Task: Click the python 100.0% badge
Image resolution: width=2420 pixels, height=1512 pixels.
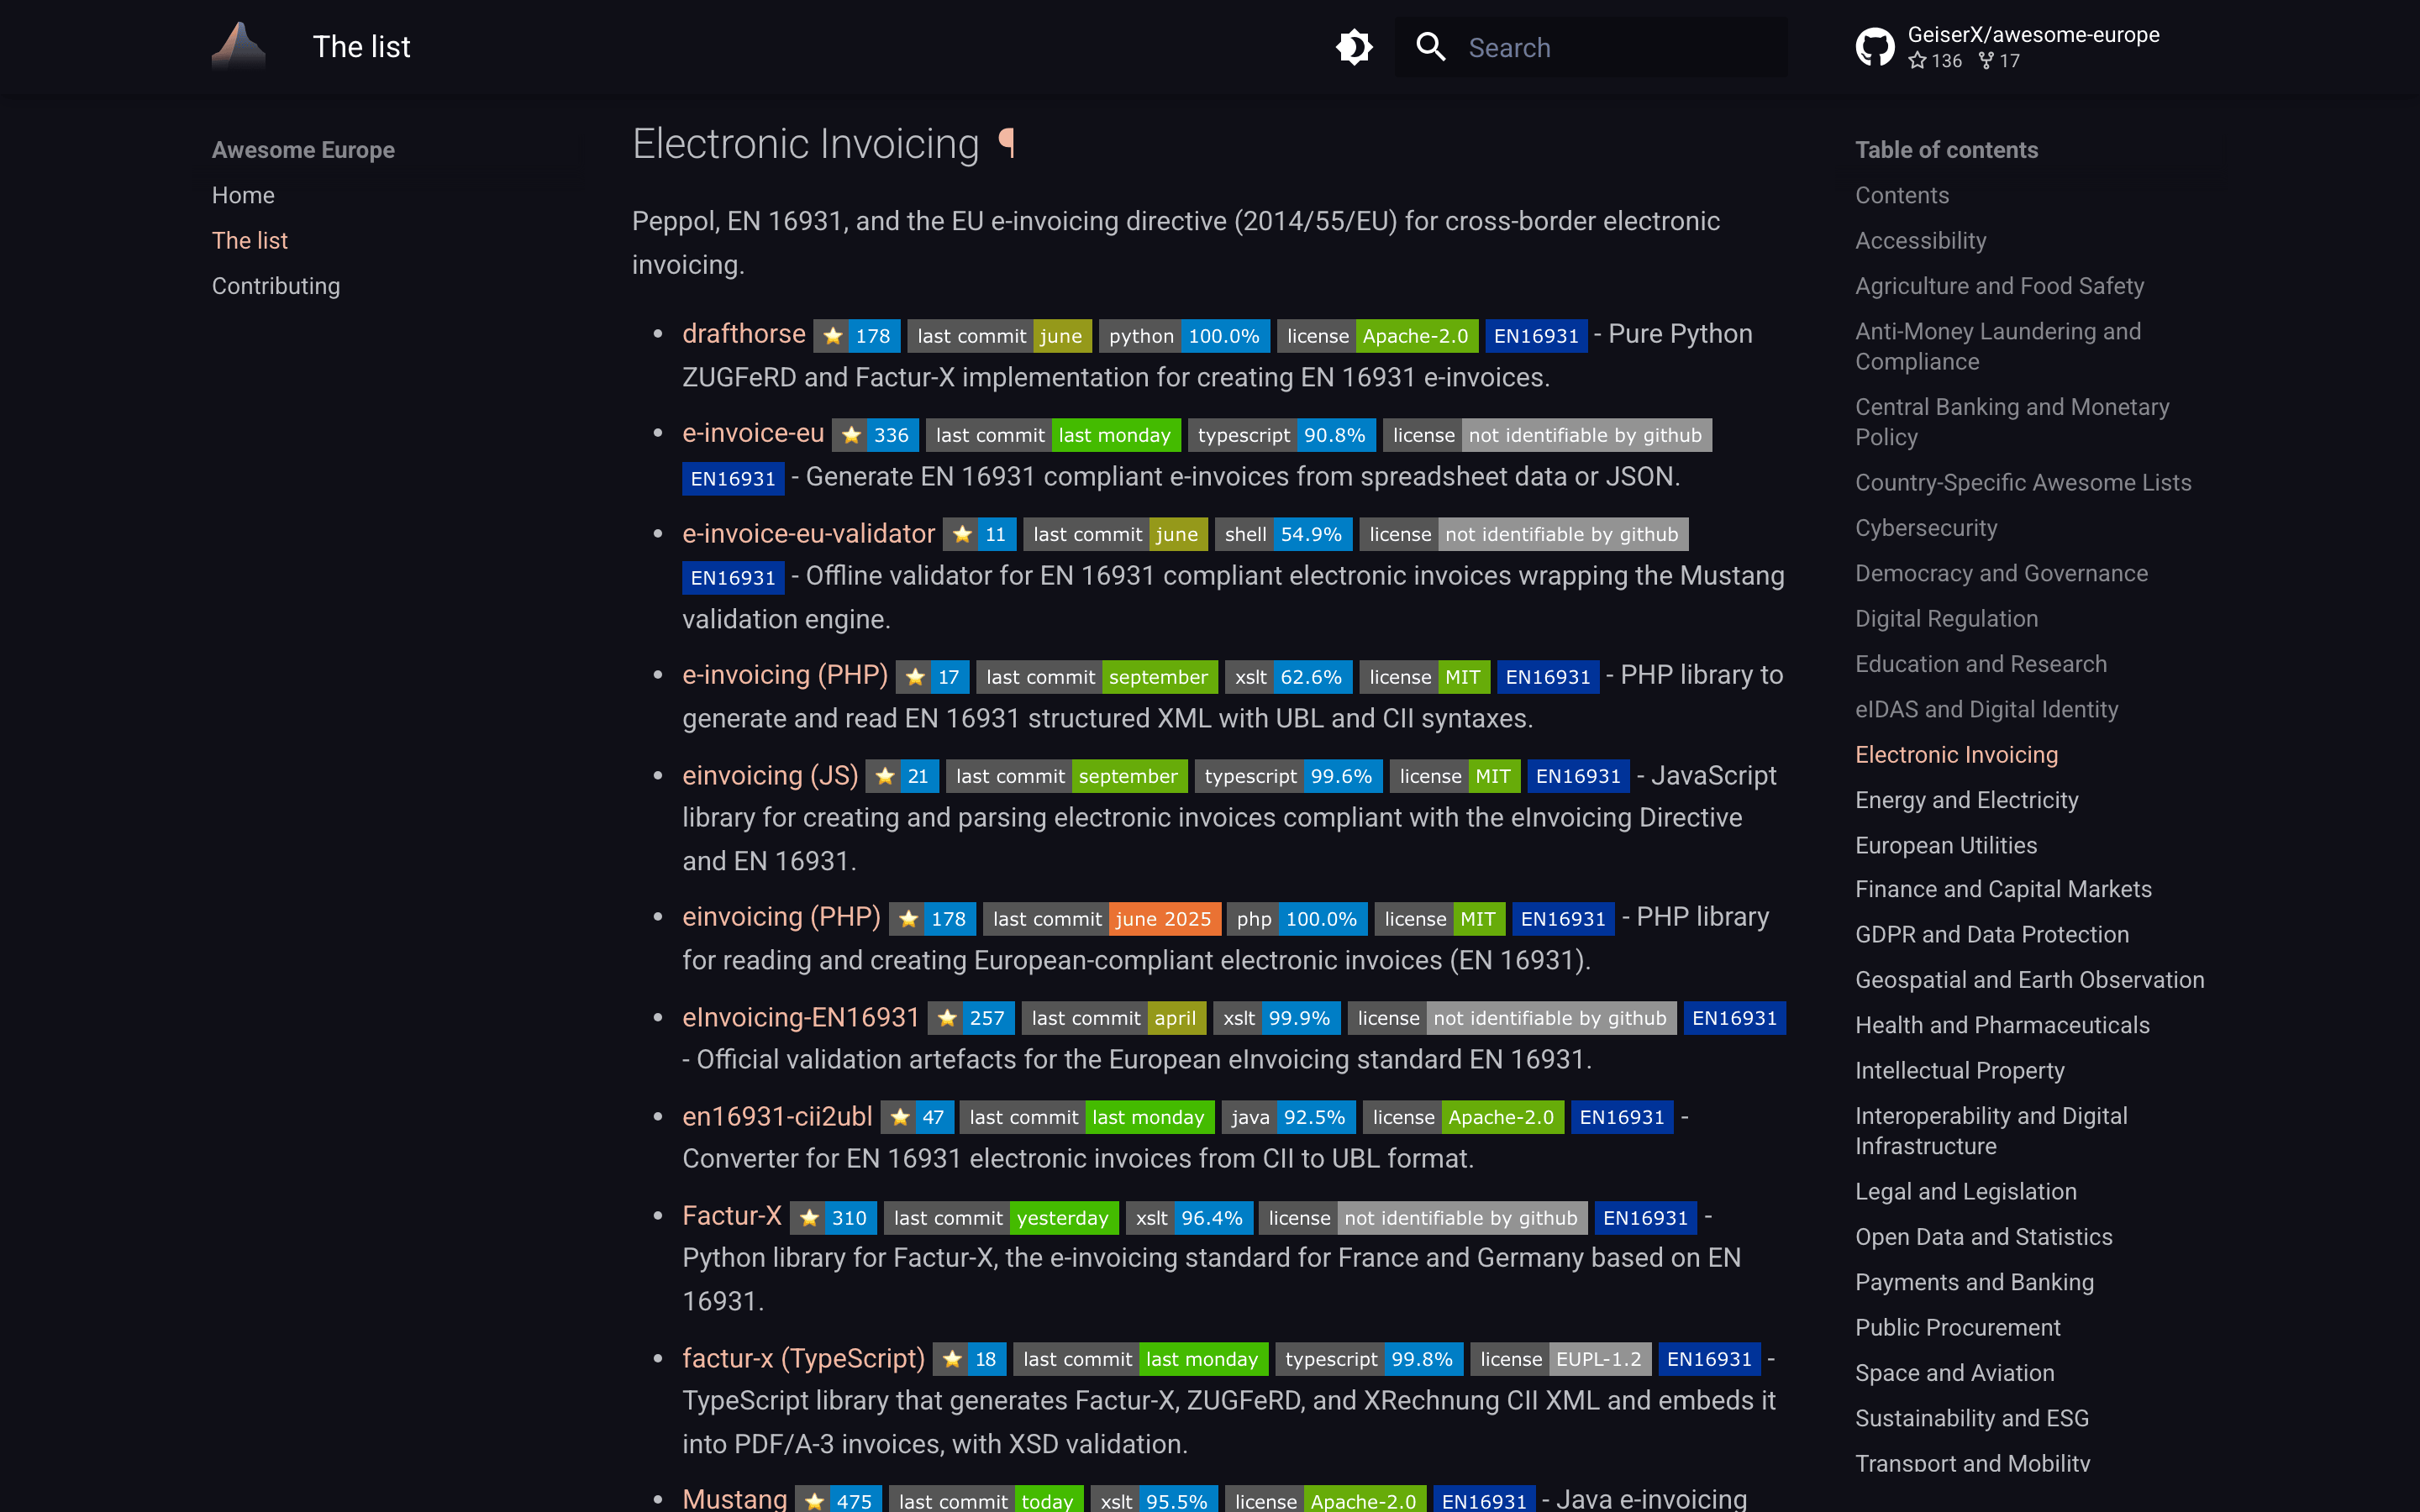Action: pyautogui.click(x=1184, y=336)
